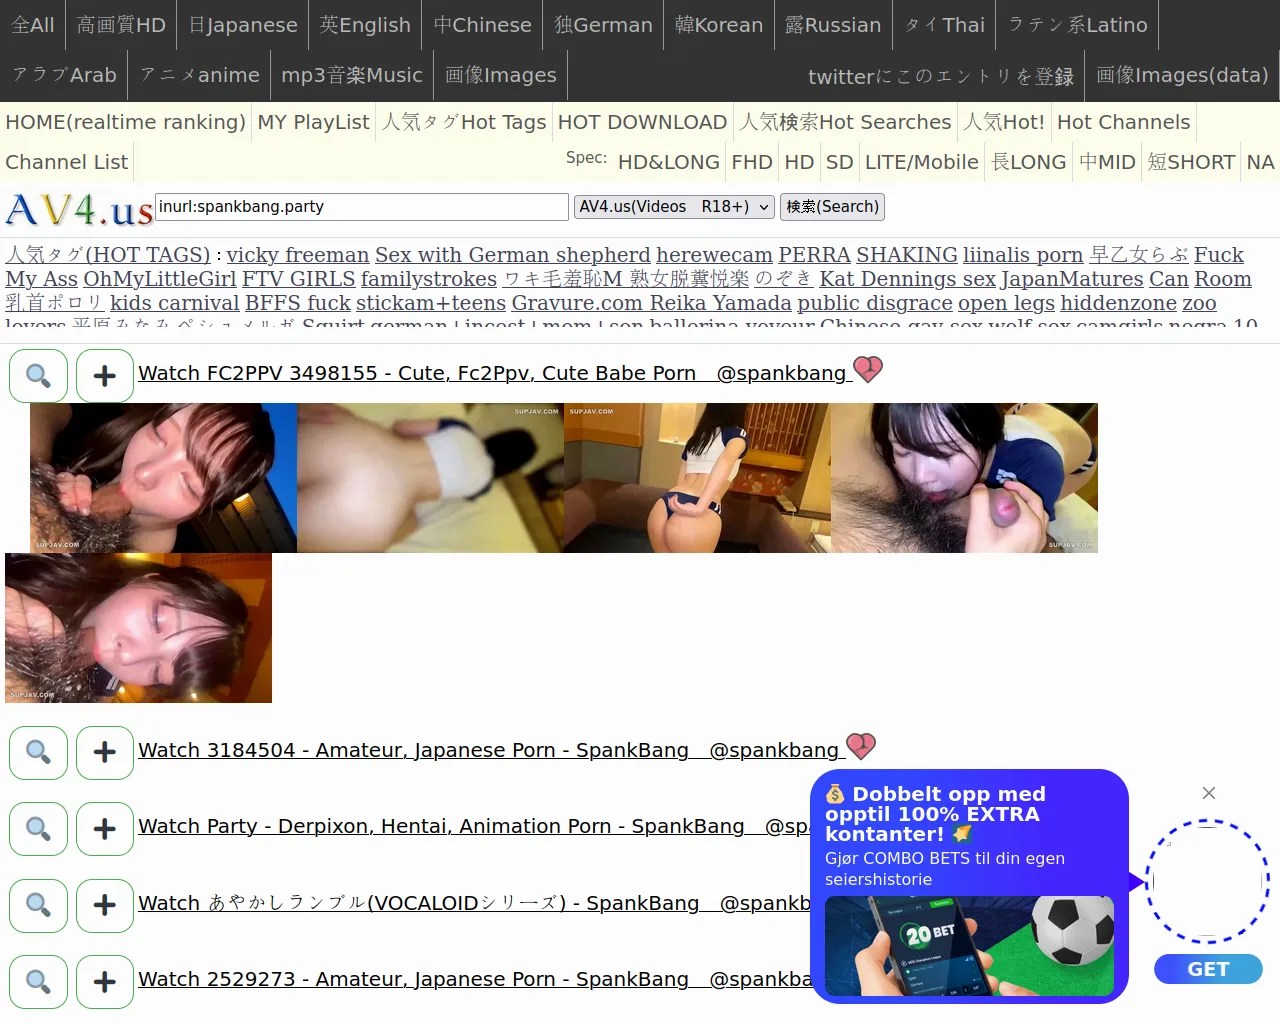Open the VOCALOID series result link
The width and height of the screenshot is (1280, 1024).
point(475,903)
